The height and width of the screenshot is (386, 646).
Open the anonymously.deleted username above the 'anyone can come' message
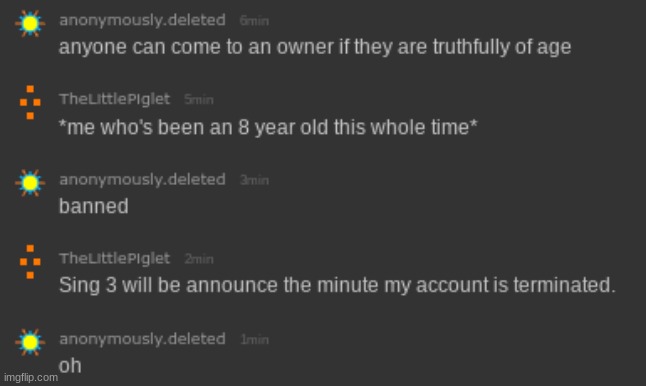tap(143, 20)
